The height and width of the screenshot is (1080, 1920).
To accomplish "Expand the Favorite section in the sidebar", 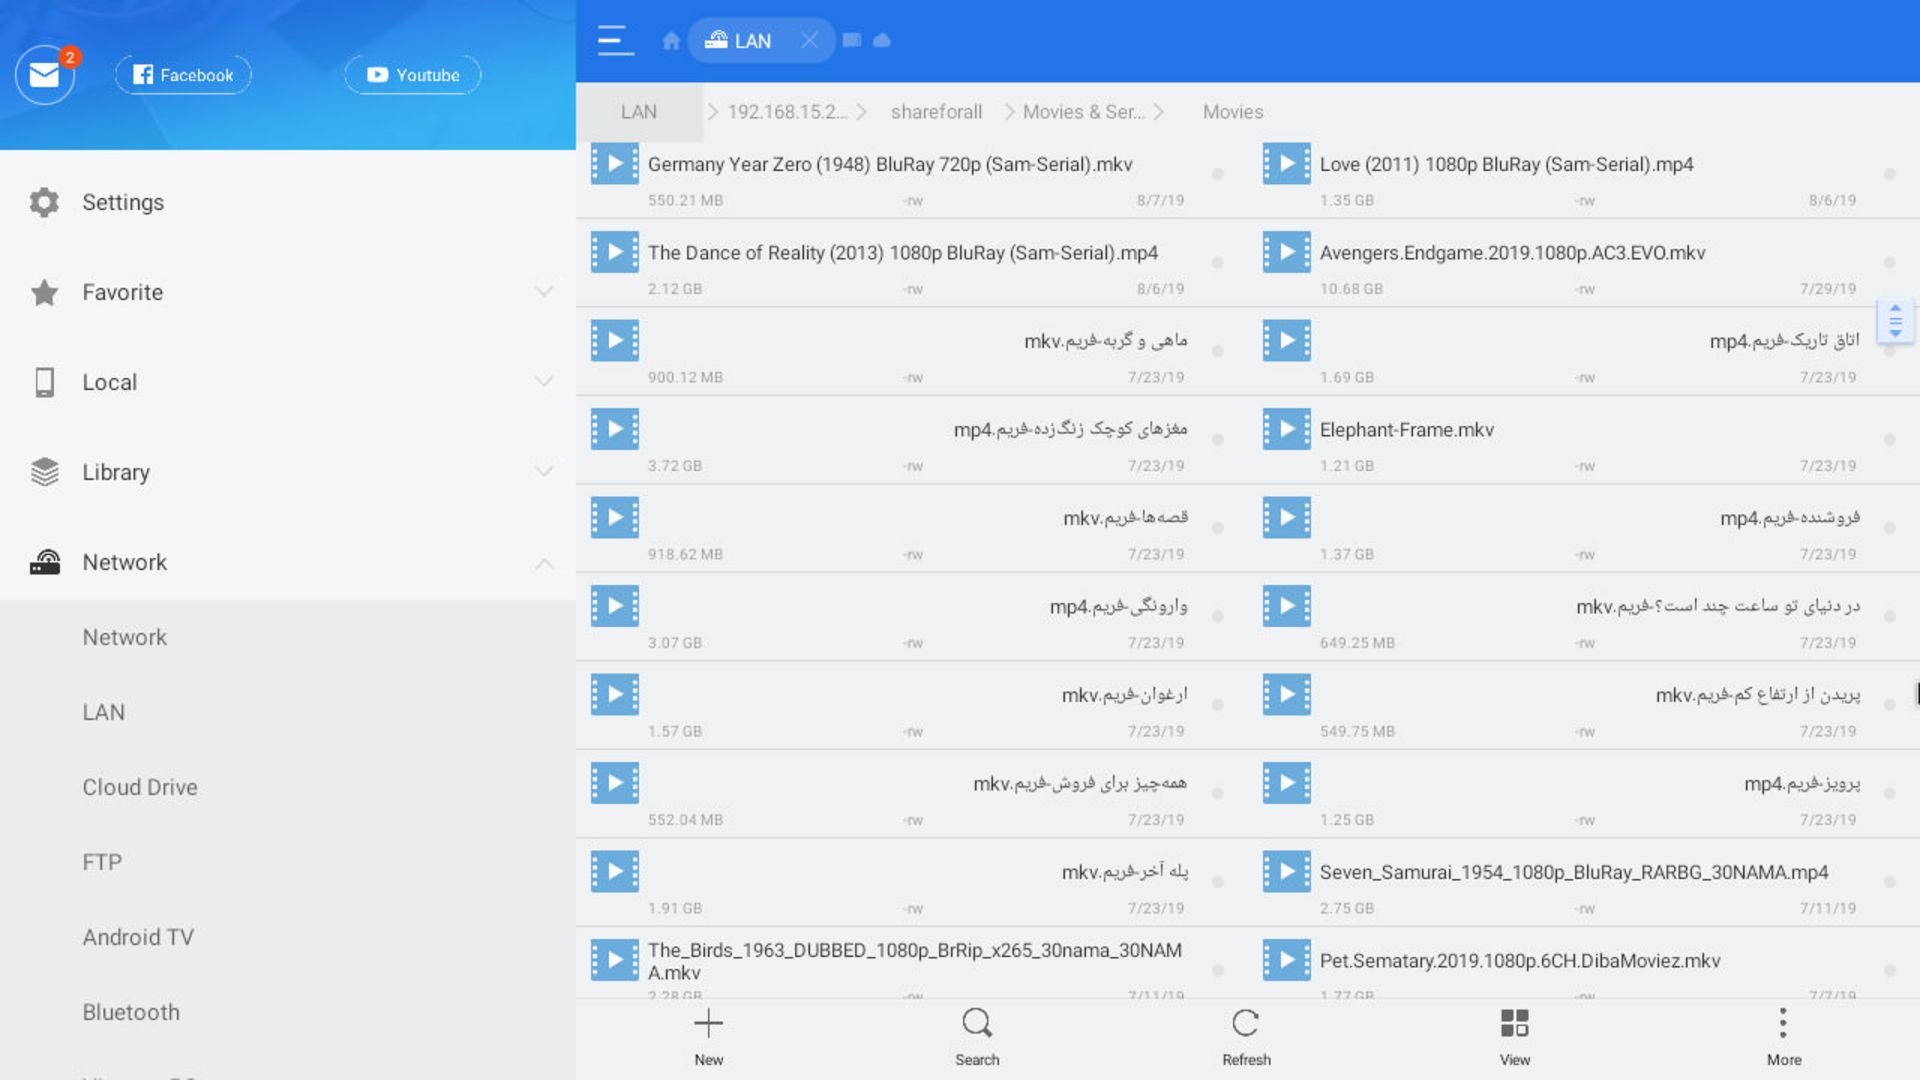I will [x=545, y=291].
